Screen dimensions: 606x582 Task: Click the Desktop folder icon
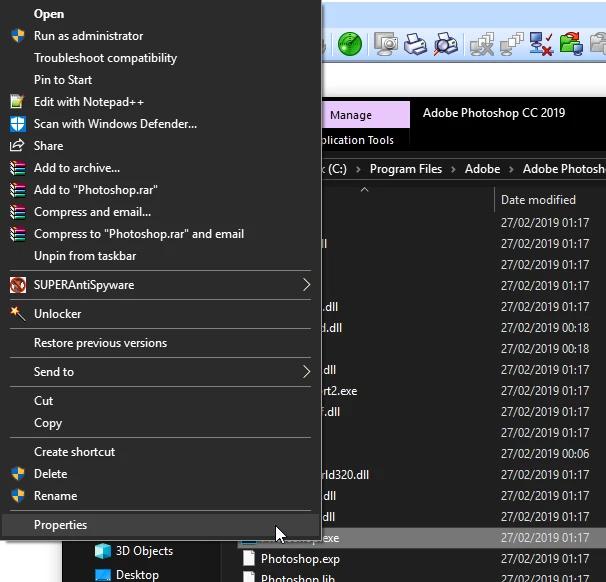click(x=103, y=575)
